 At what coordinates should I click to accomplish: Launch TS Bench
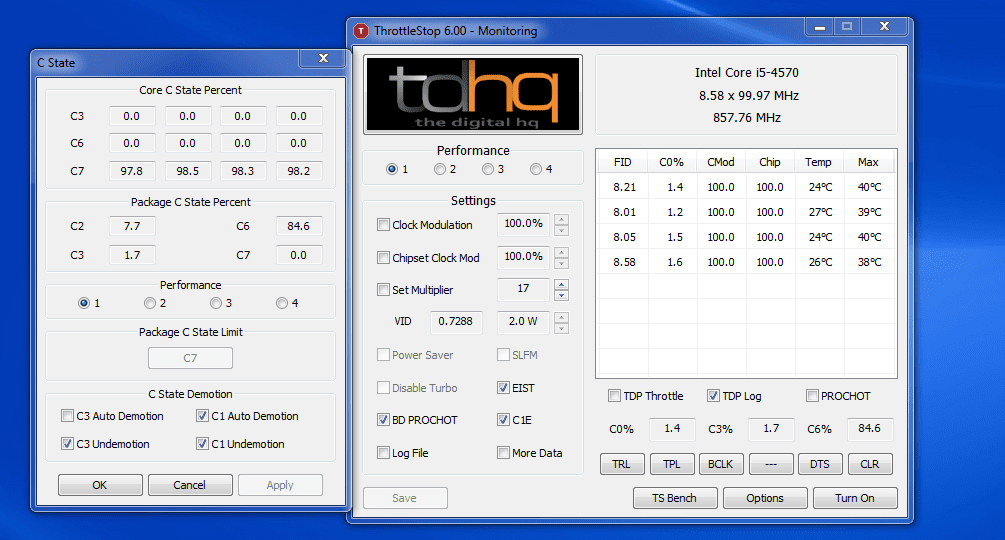tap(675, 498)
